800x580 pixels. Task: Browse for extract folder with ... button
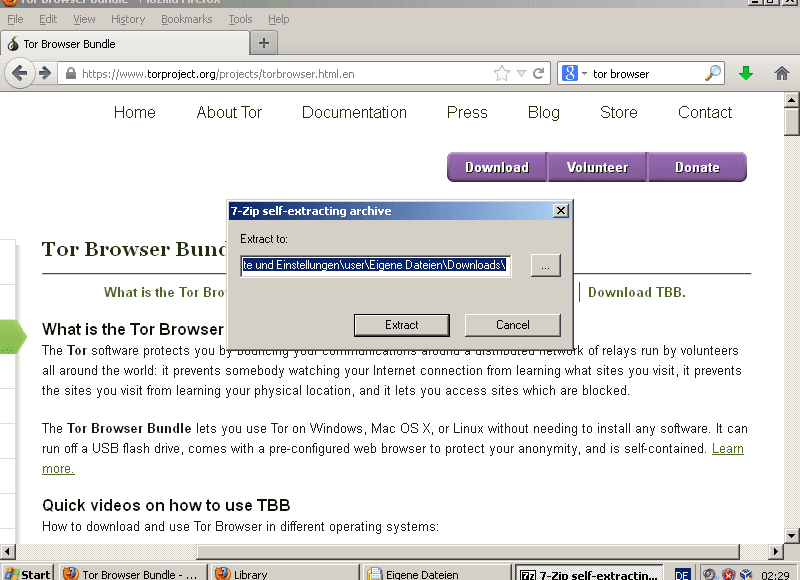click(544, 266)
